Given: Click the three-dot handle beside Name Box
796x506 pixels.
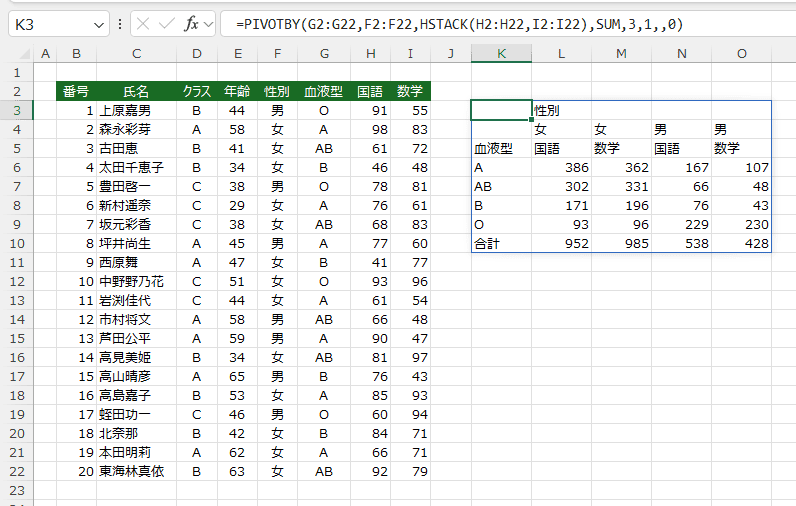Looking at the screenshot, I should 120,24.
